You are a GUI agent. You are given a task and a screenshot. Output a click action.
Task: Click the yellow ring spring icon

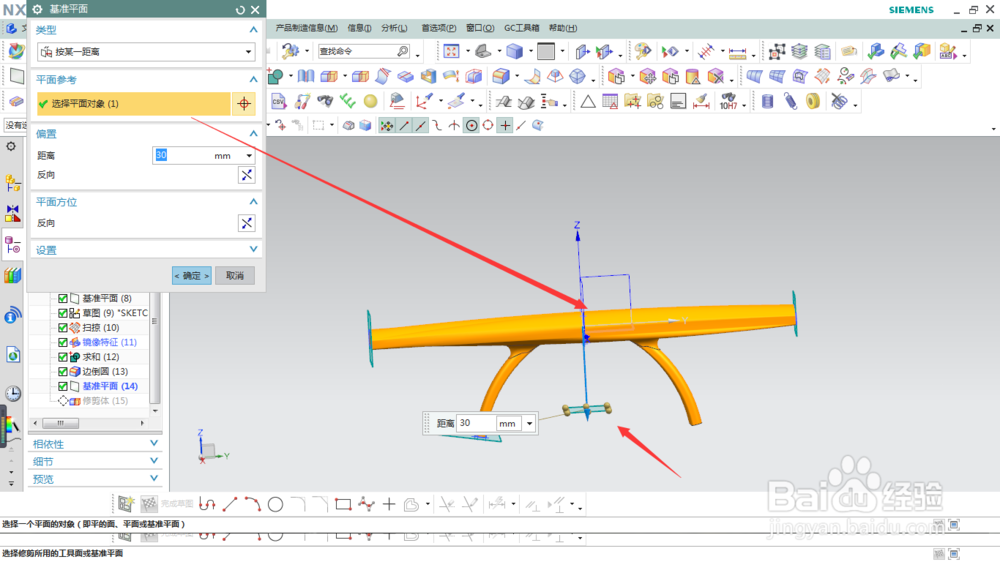[x=812, y=101]
